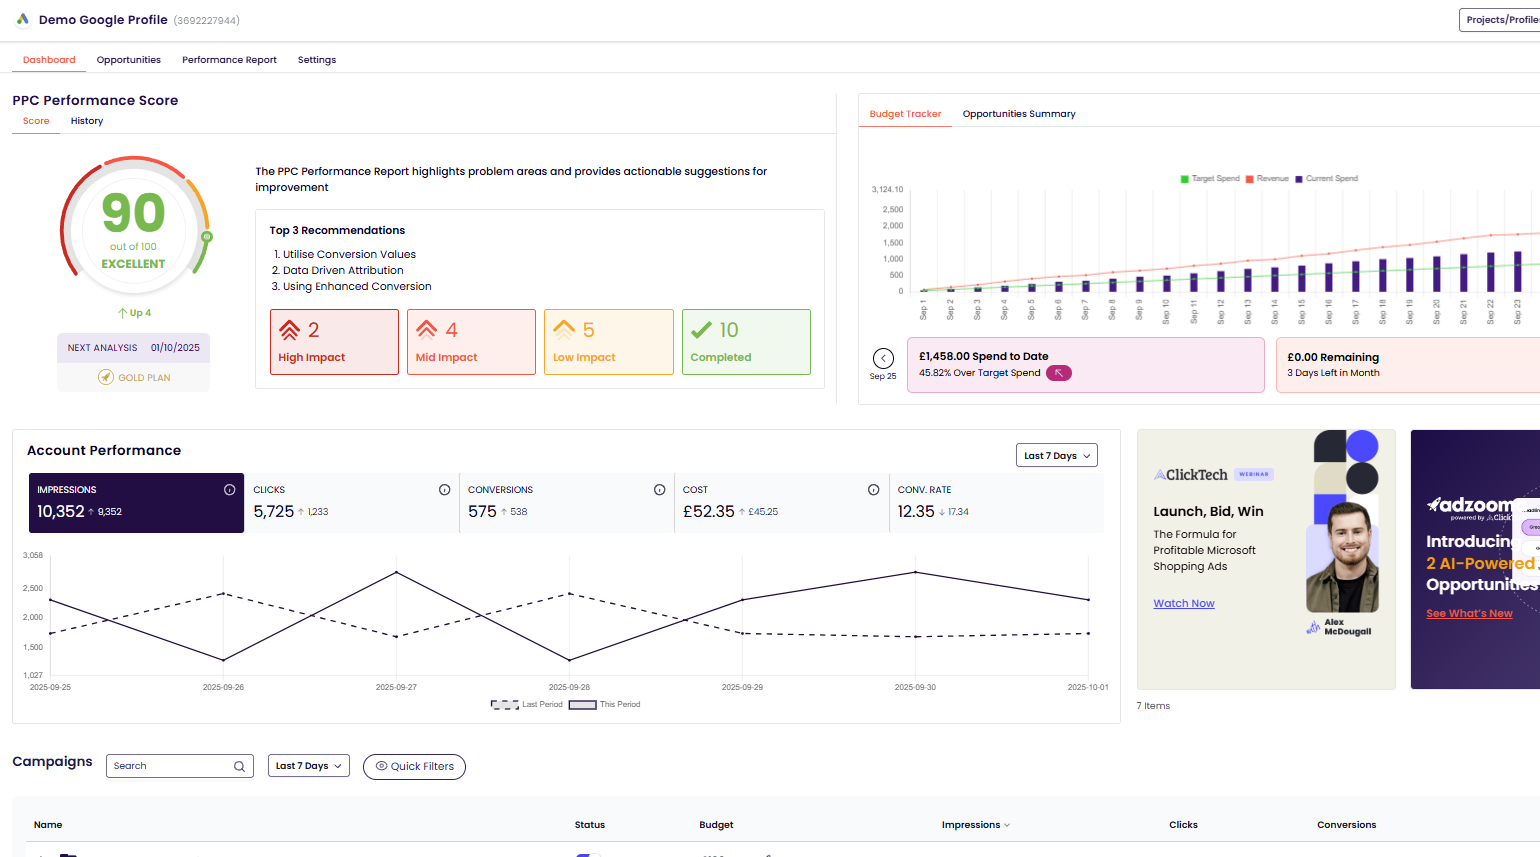The height and width of the screenshot is (857, 1540).
Task: Open the Opportunities Summary tab
Action: click(x=1019, y=114)
